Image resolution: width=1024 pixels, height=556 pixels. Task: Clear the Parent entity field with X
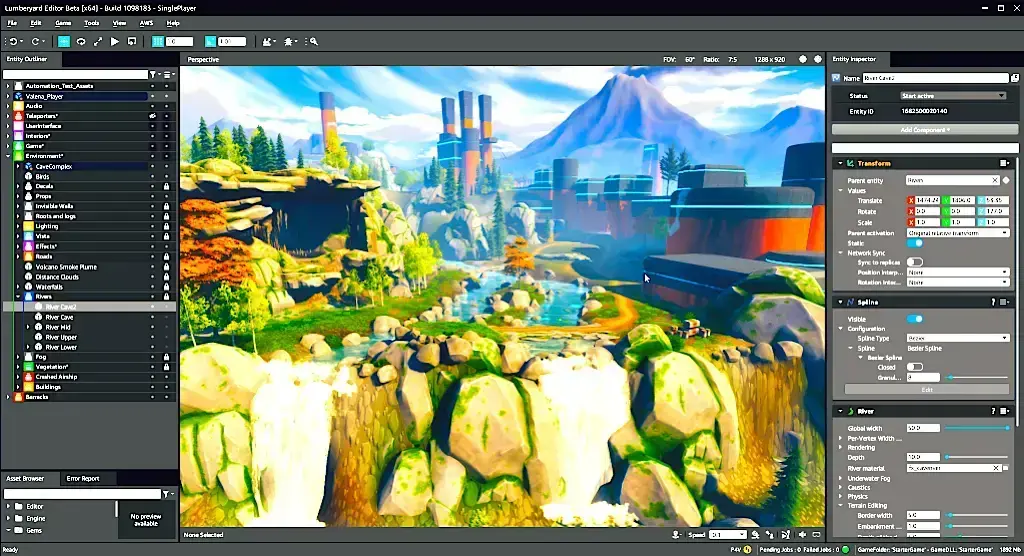pyautogui.click(x=995, y=180)
